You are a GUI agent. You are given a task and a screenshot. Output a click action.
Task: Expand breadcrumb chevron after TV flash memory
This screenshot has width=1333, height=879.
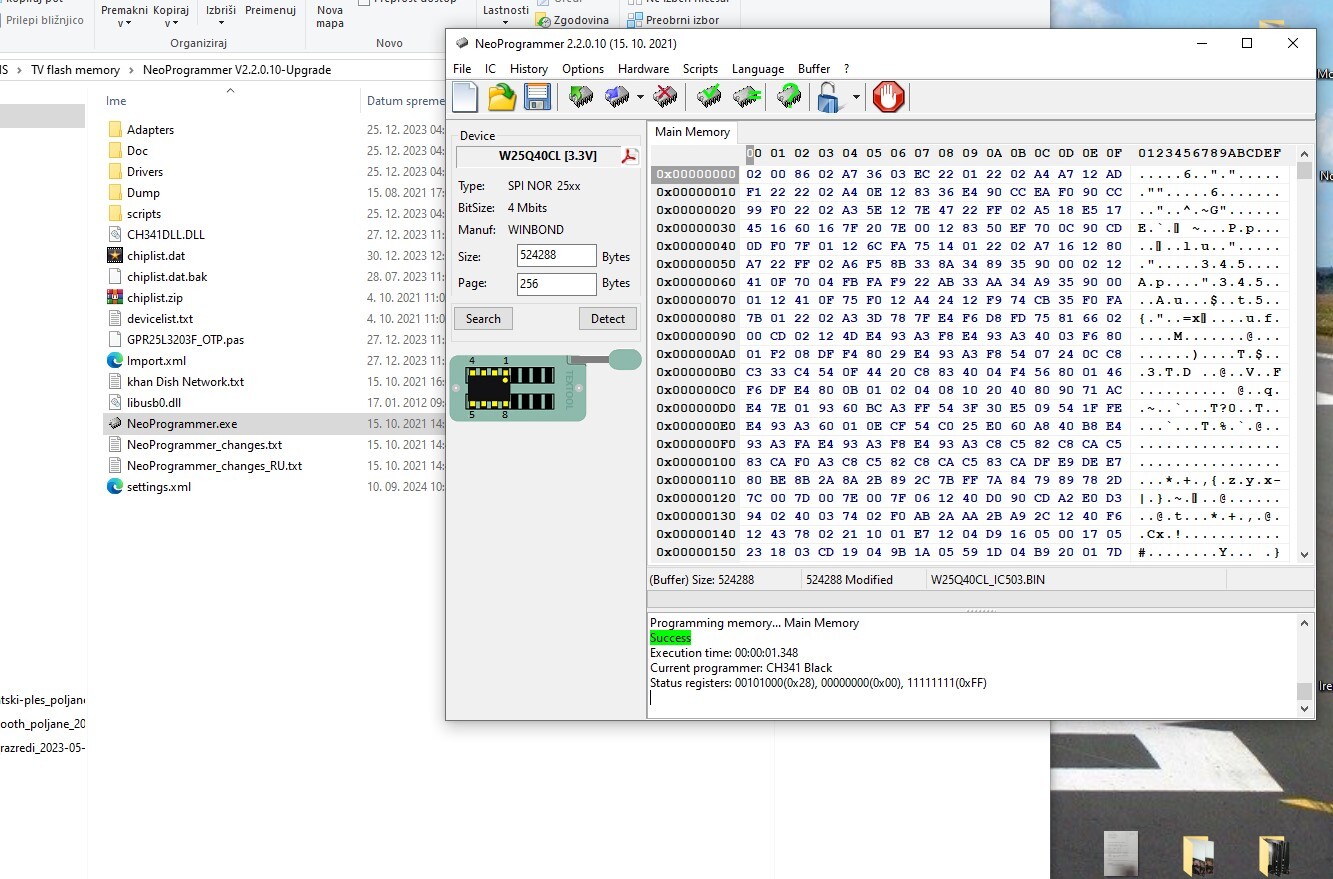(x=131, y=70)
